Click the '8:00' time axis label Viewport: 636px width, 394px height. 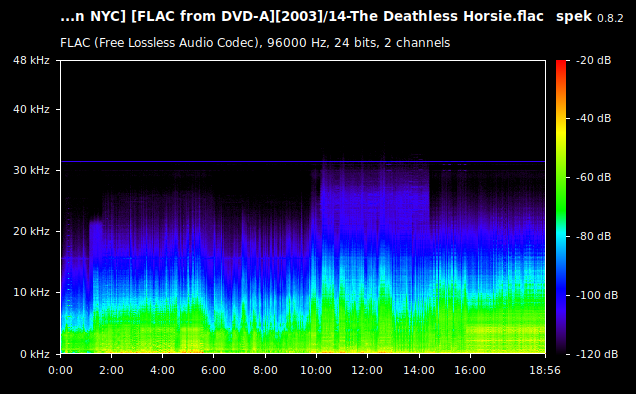tap(265, 370)
